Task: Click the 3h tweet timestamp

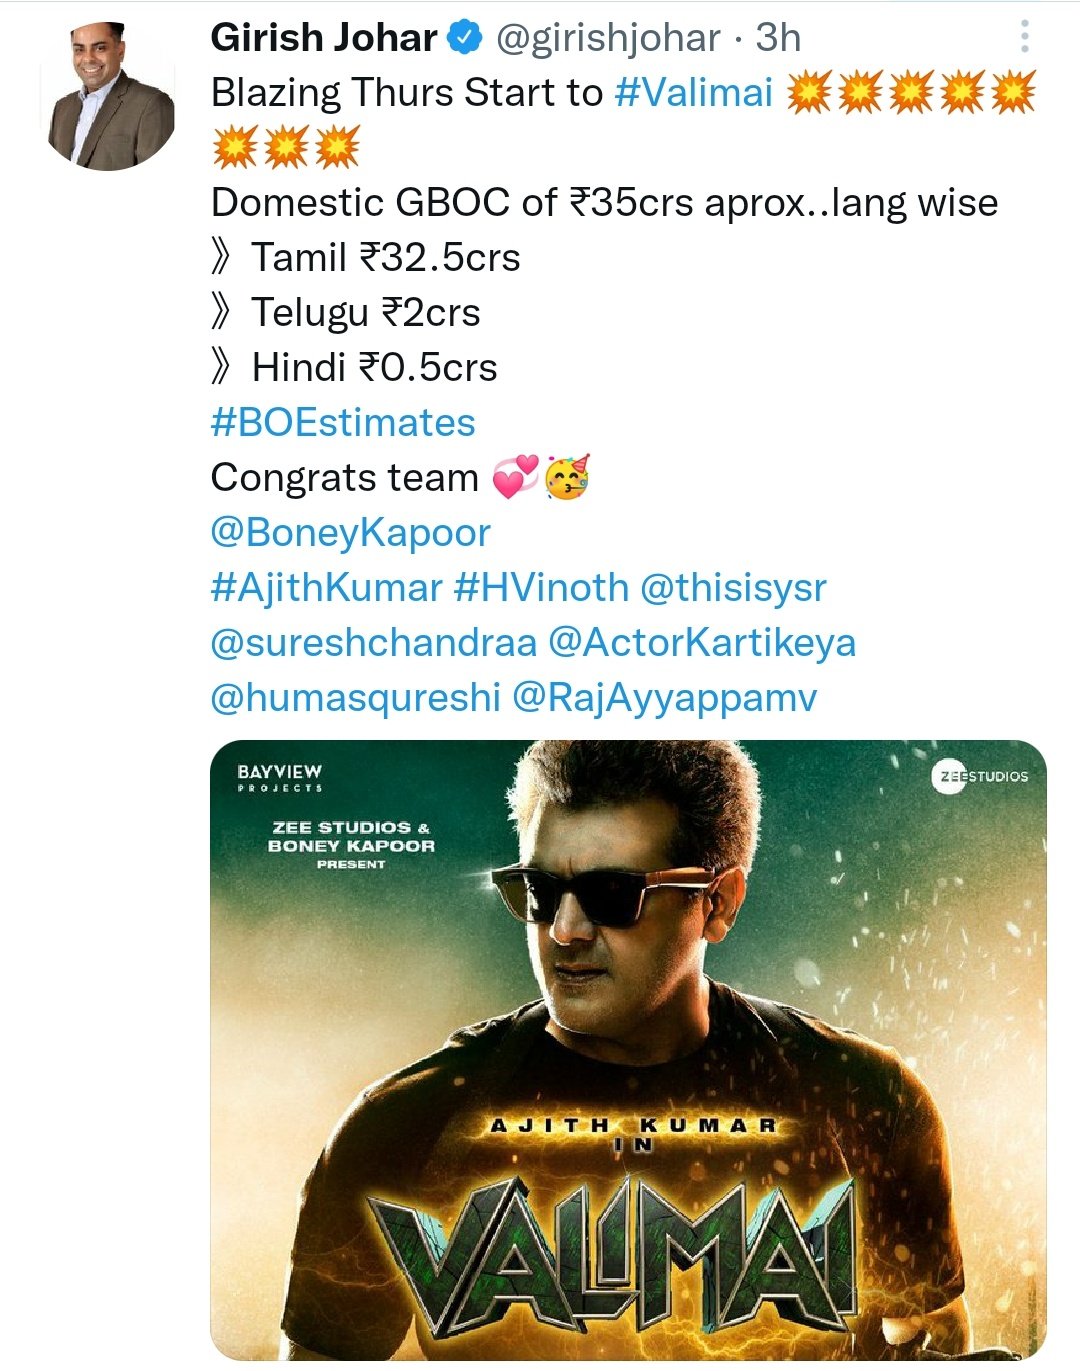Action: [x=778, y=38]
